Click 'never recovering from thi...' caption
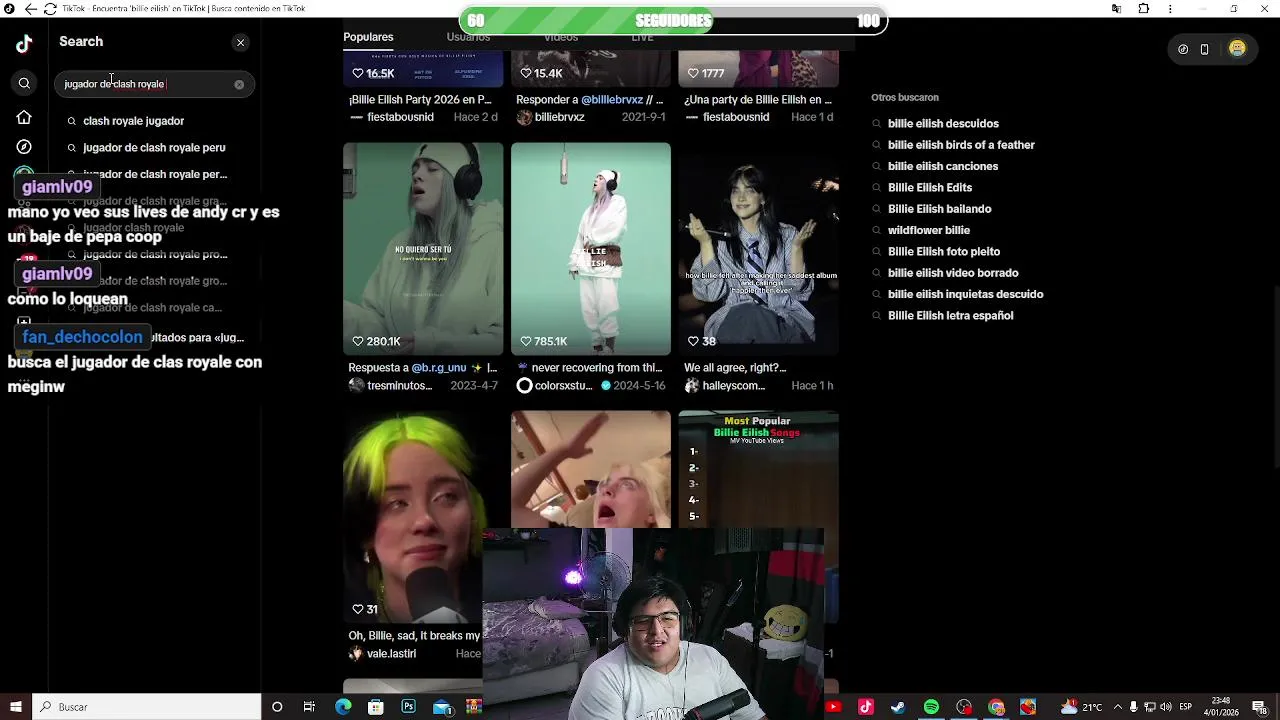The image size is (1280, 720). [x=597, y=368]
